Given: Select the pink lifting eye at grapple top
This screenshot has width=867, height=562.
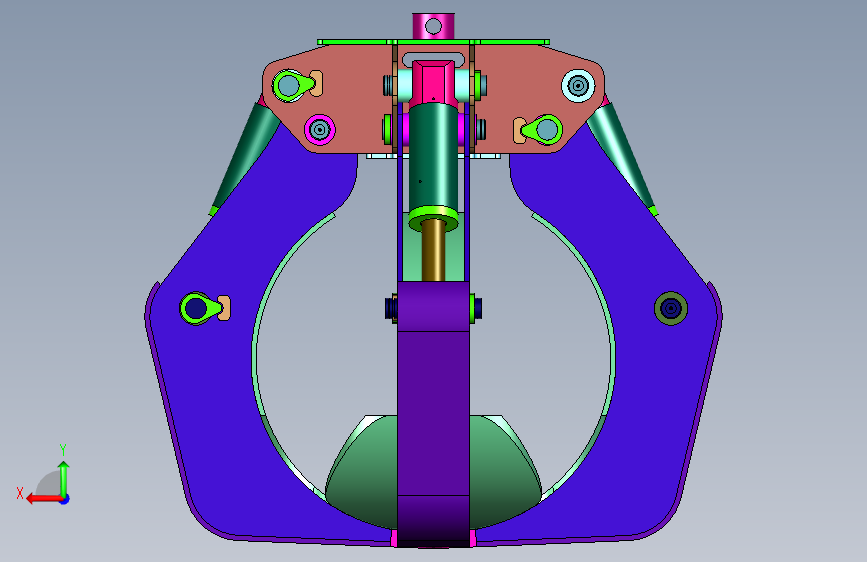Looking at the screenshot, I should pyautogui.click(x=434, y=25).
